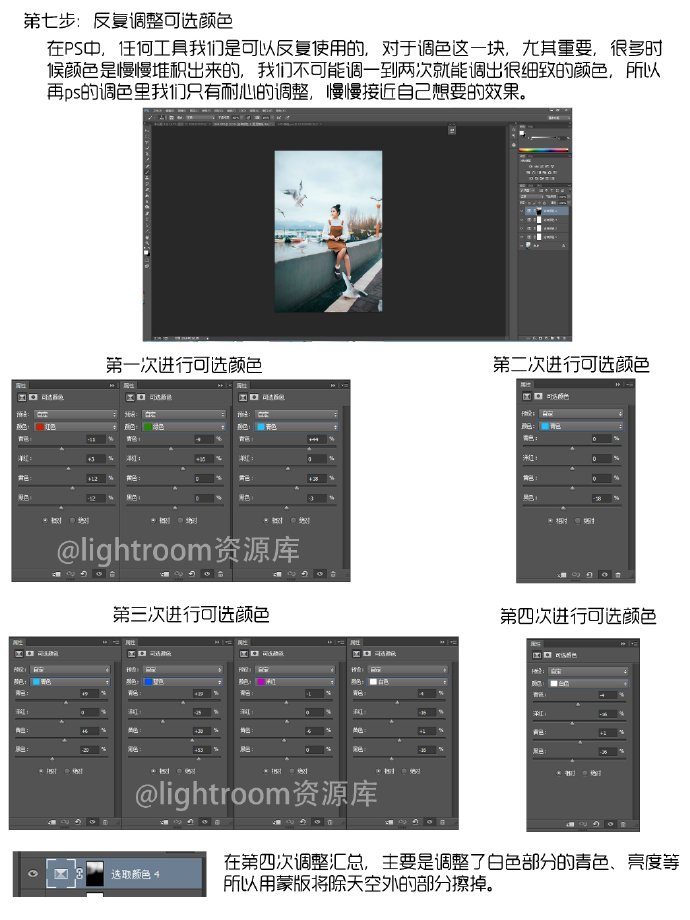Click layer name 选取颜色 4
The height and width of the screenshot is (920, 690).
pyautogui.click(x=136, y=874)
